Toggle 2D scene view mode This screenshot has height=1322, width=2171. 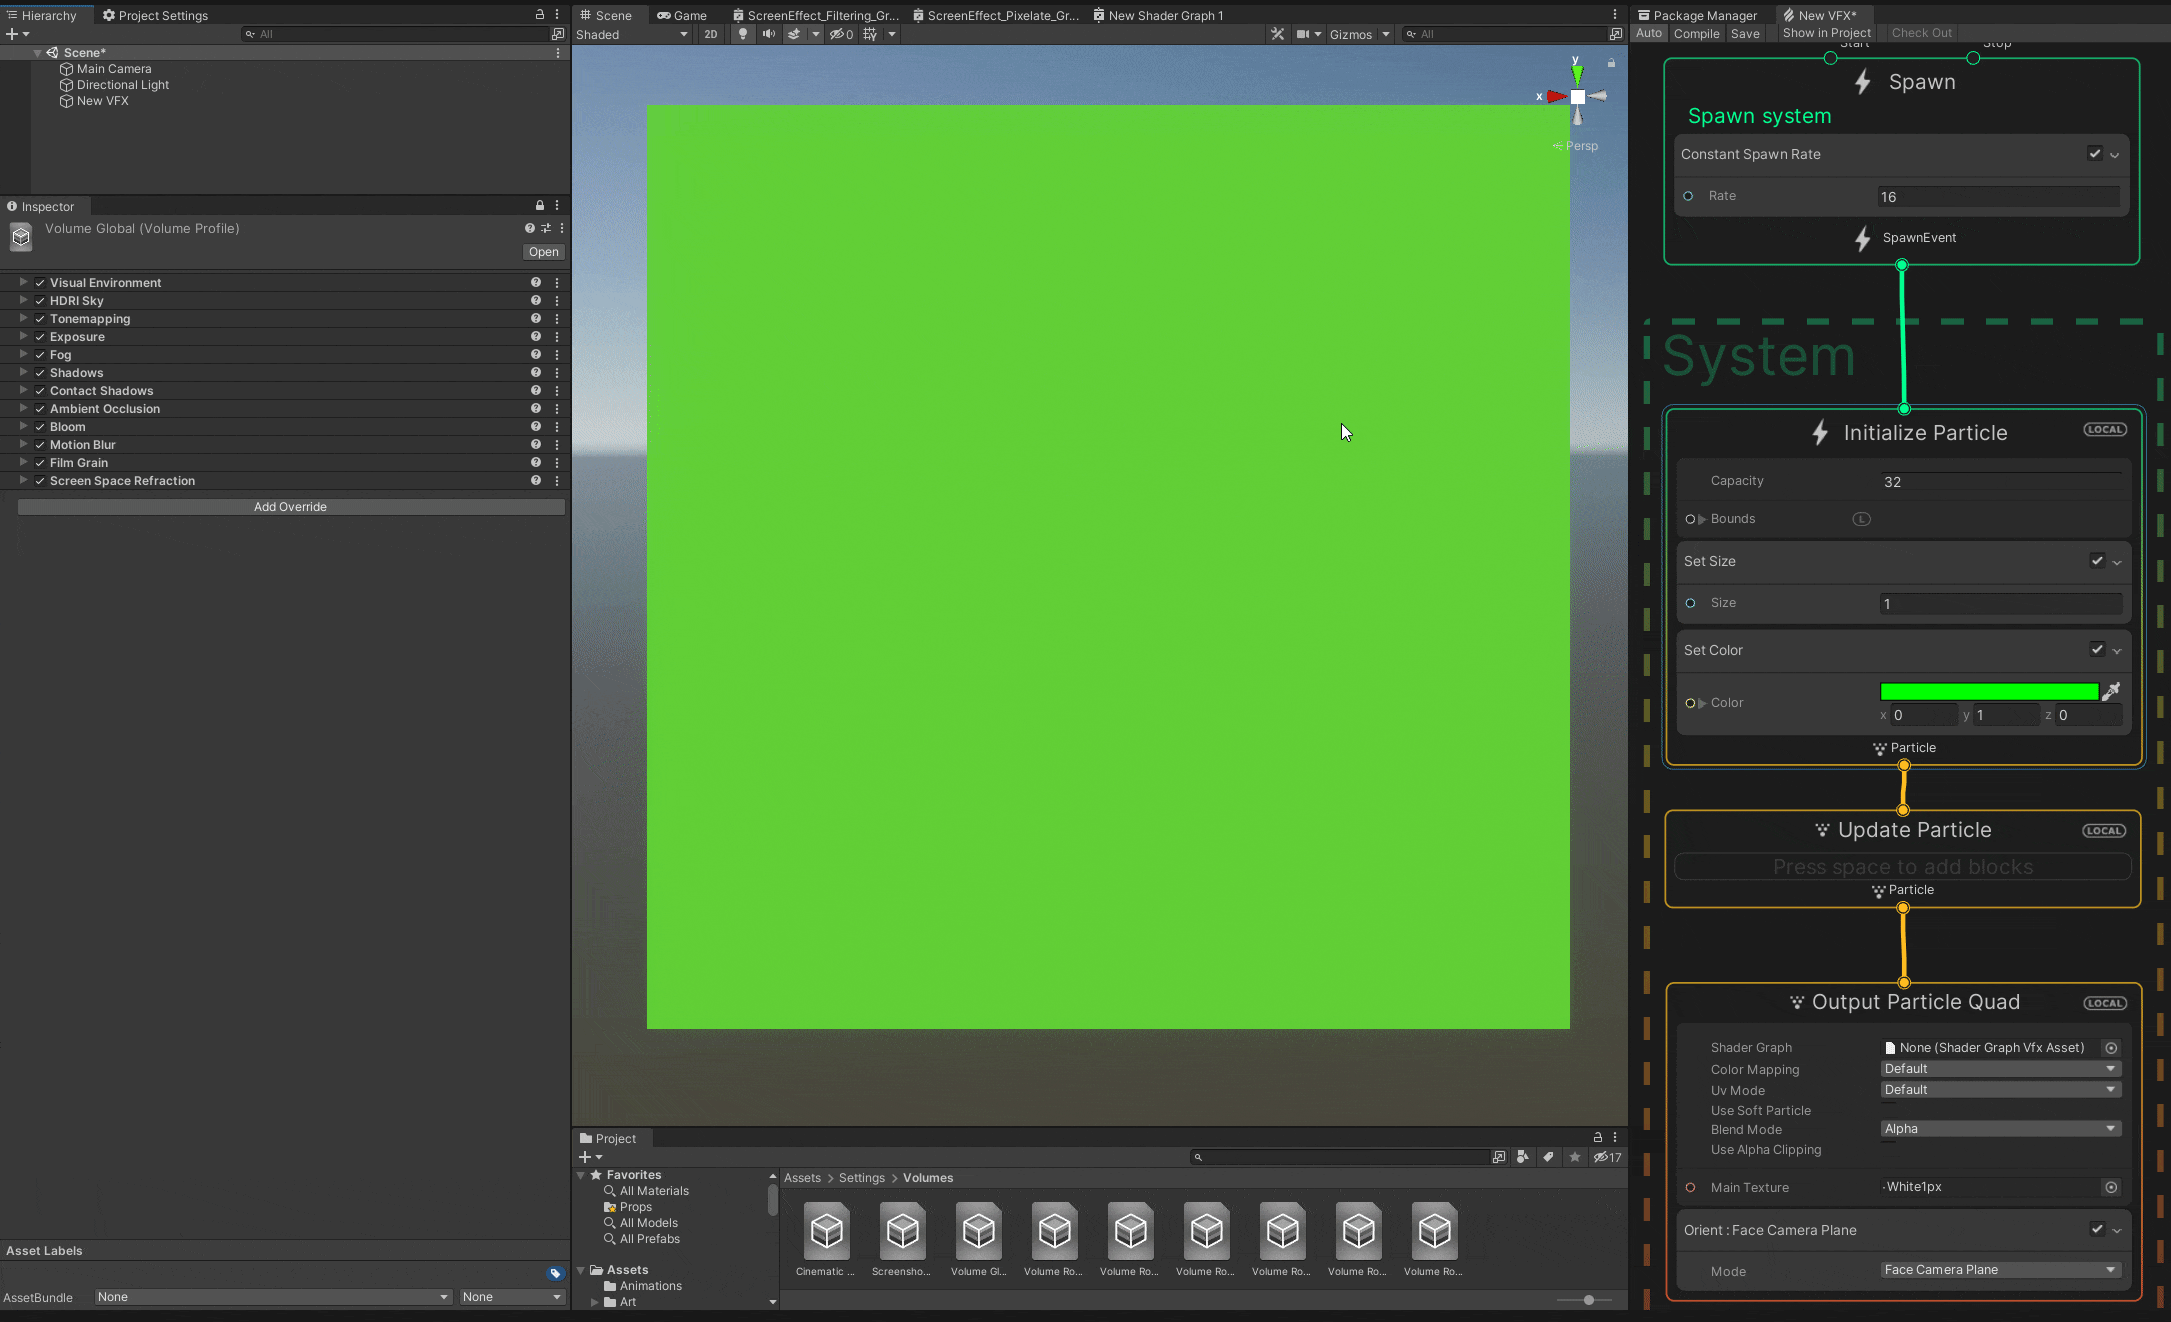pos(711,34)
